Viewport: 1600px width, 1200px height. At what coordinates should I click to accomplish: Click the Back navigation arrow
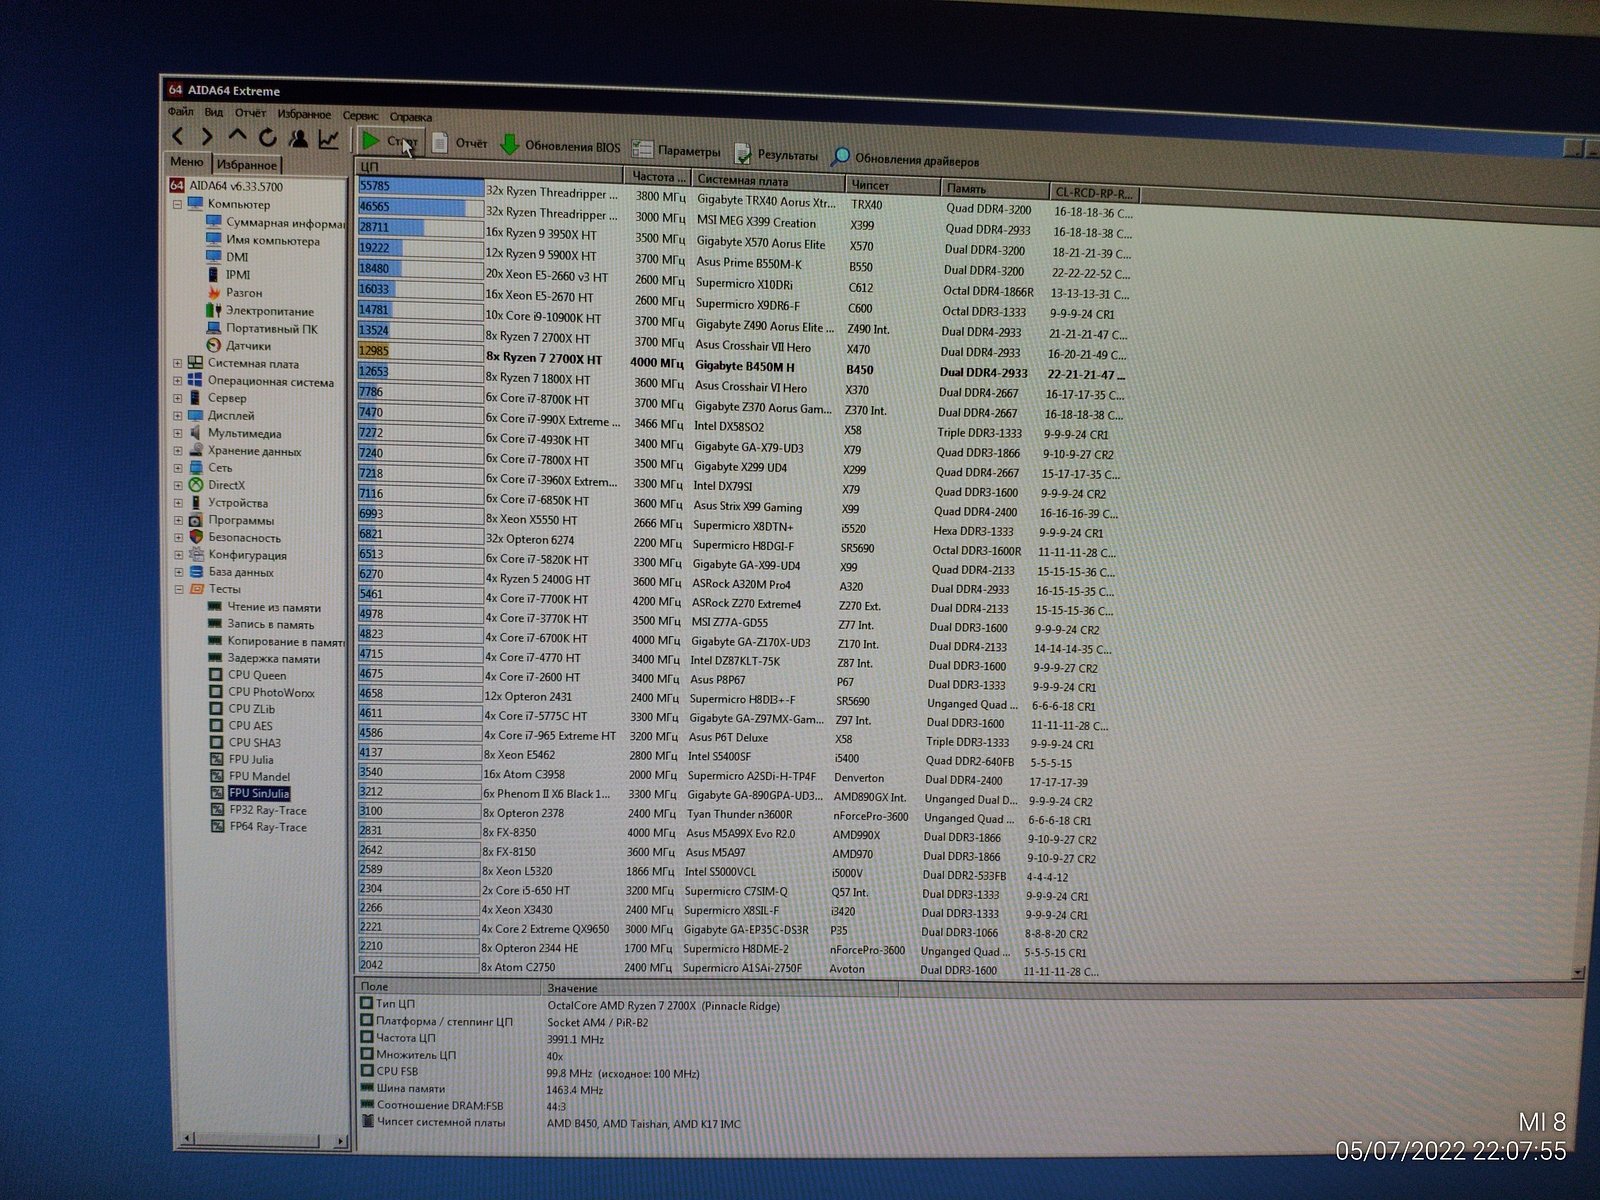pos(178,137)
